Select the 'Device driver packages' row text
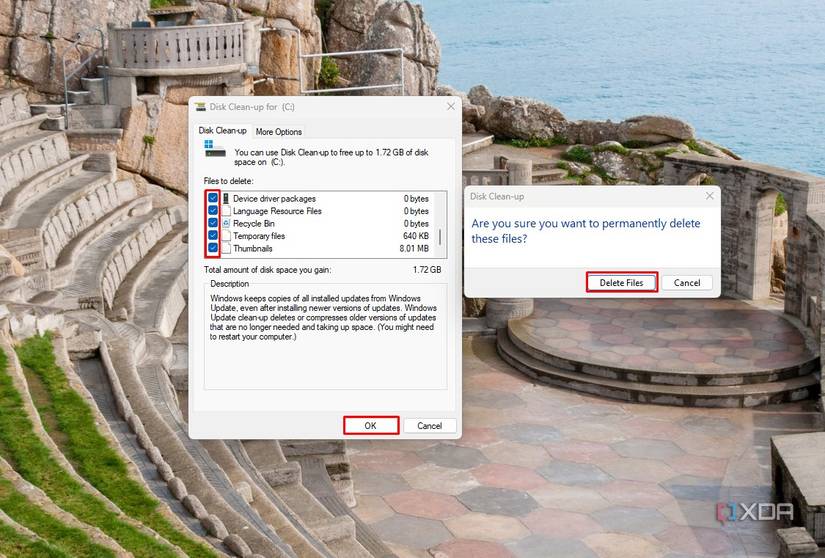This screenshot has width=825, height=558. pyautogui.click(x=274, y=198)
